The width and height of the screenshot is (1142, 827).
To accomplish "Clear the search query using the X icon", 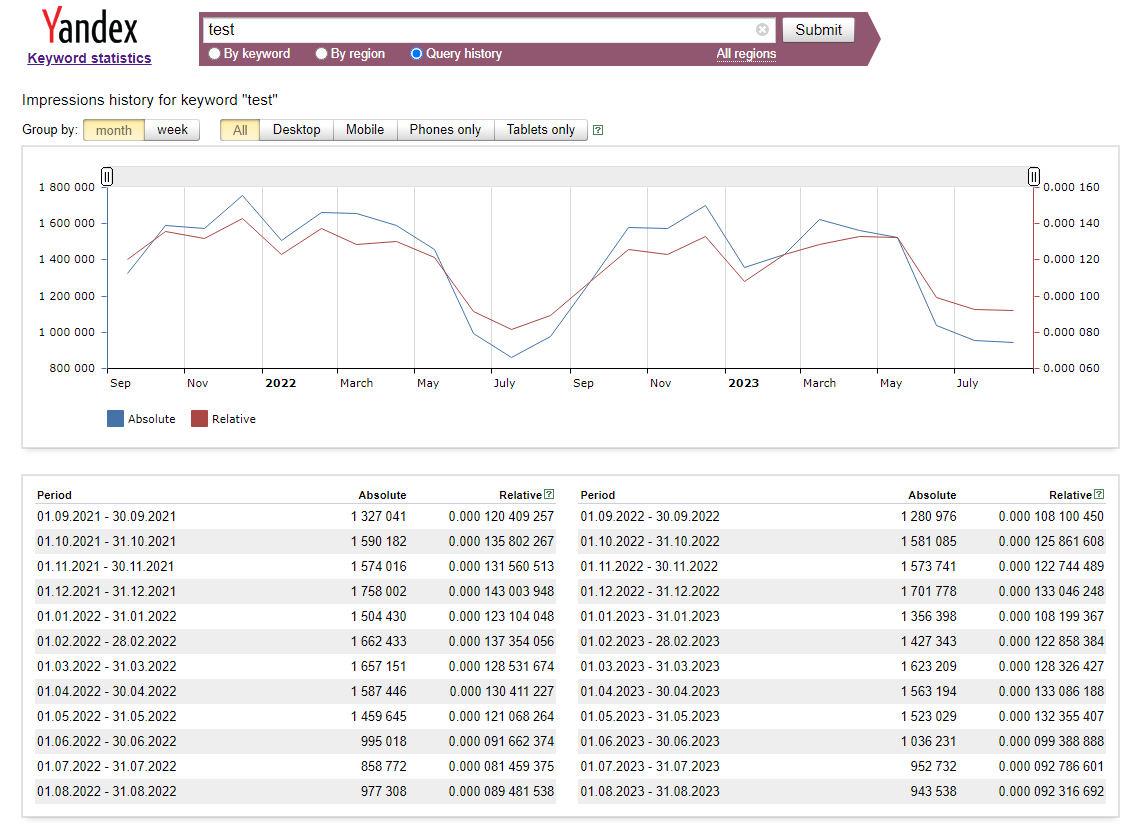I will (x=763, y=29).
